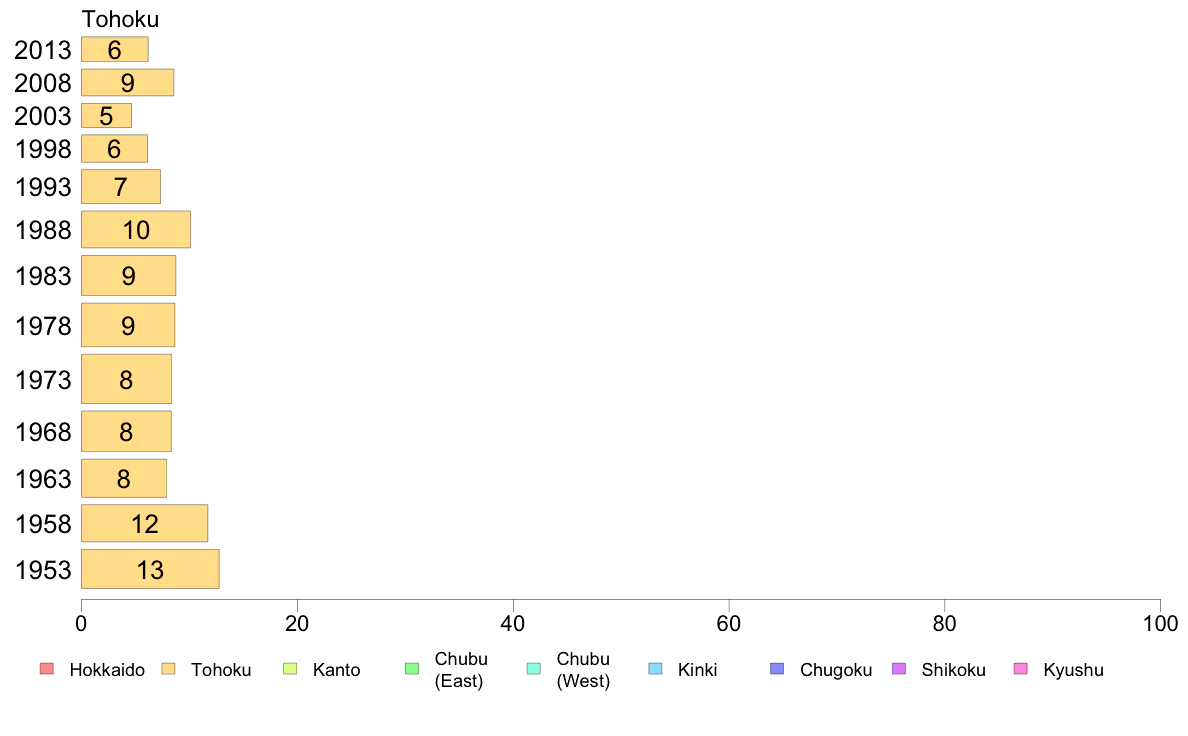Click the Tohoku chart title
The width and height of the screenshot is (1188, 736).
(x=120, y=19)
